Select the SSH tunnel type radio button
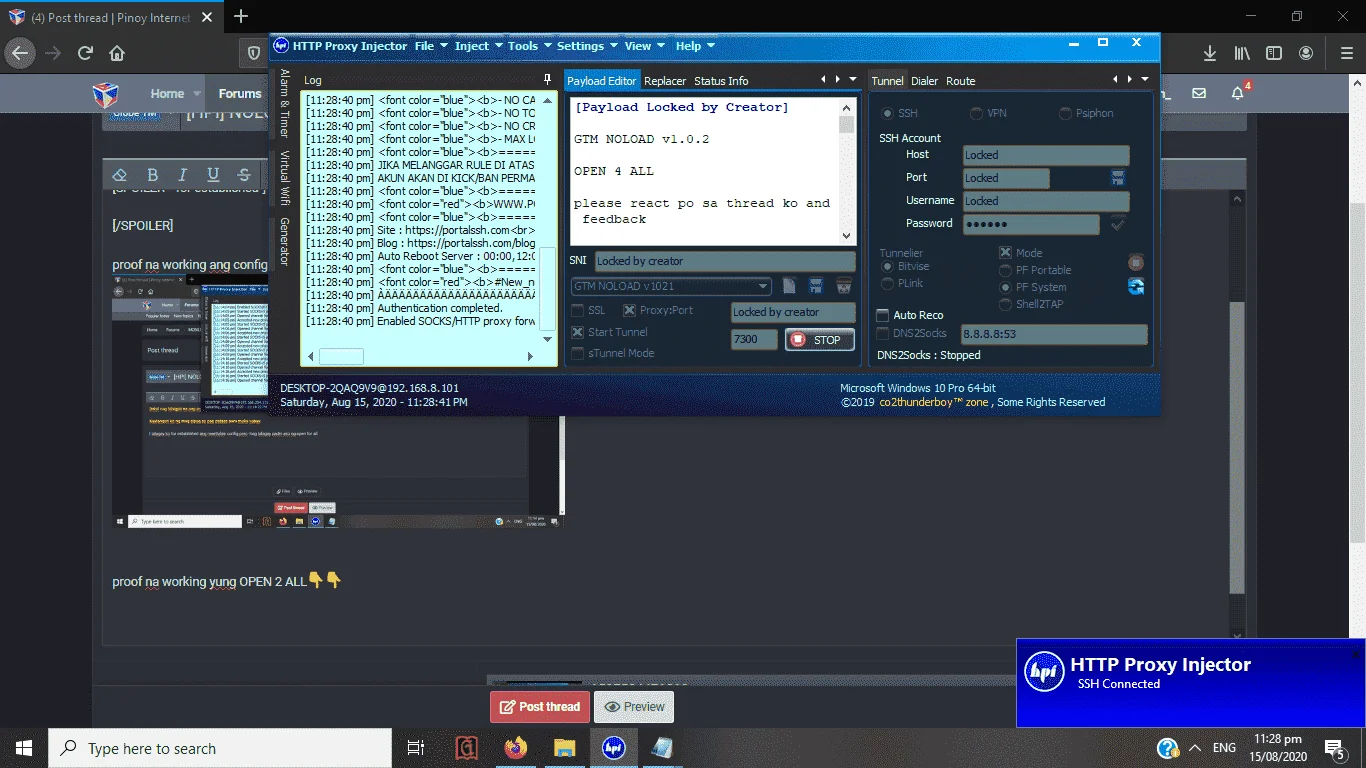The width and height of the screenshot is (1366, 768). click(888, 114)
